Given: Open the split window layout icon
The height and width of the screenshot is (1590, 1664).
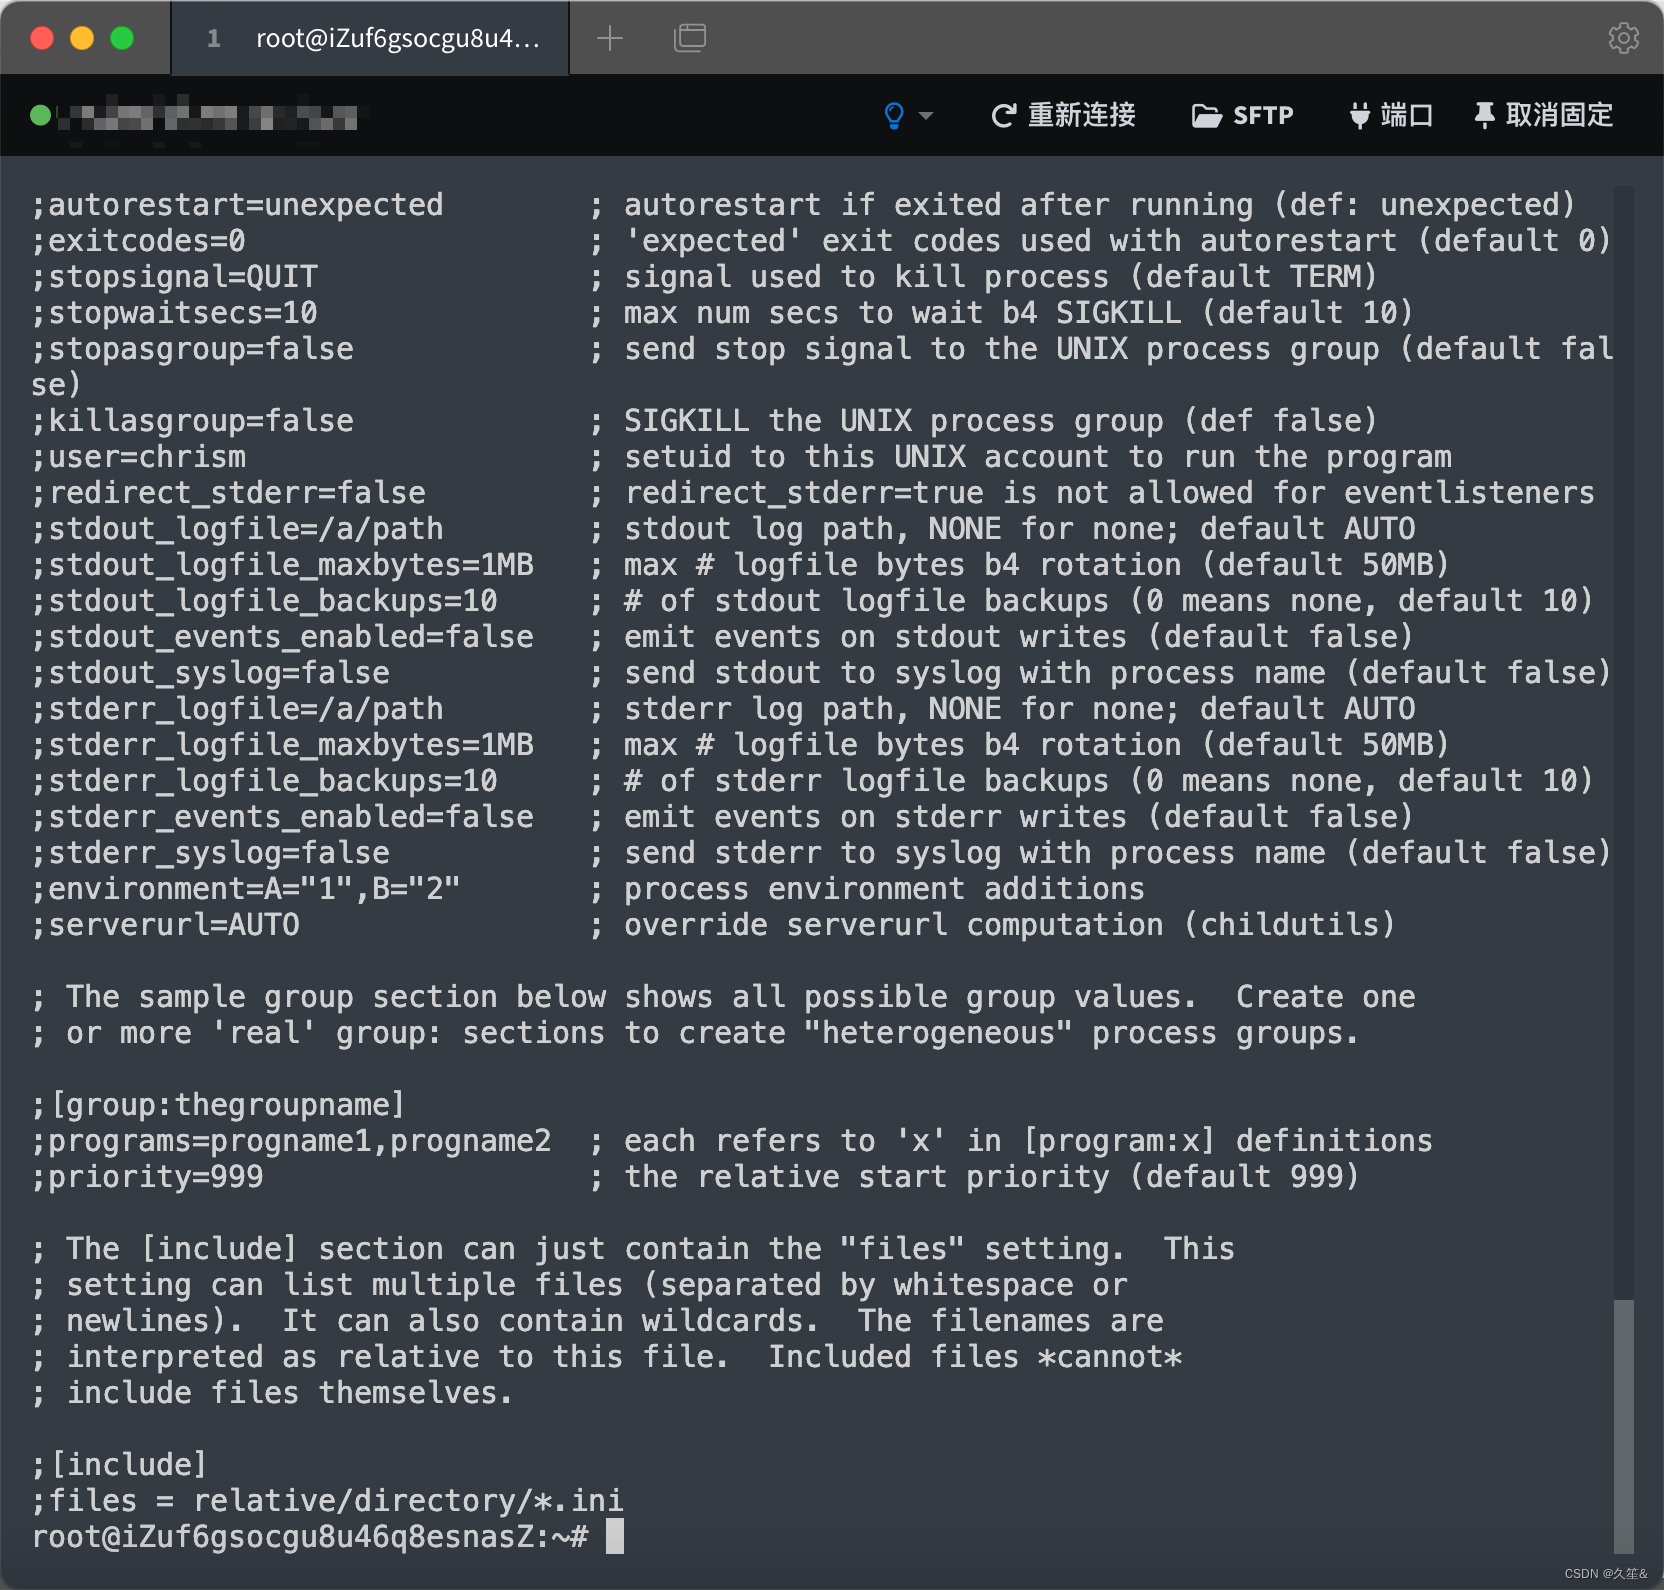Looking at the screenshot, I should (690, 38).
